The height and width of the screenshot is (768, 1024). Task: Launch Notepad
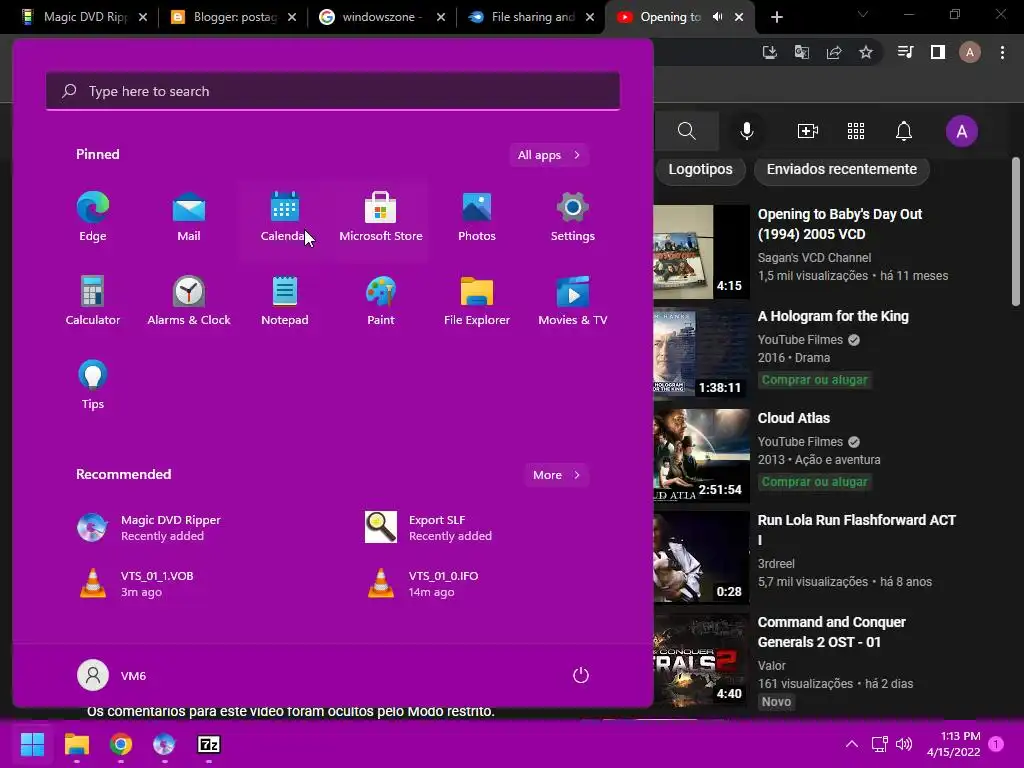tap(285, 301)
